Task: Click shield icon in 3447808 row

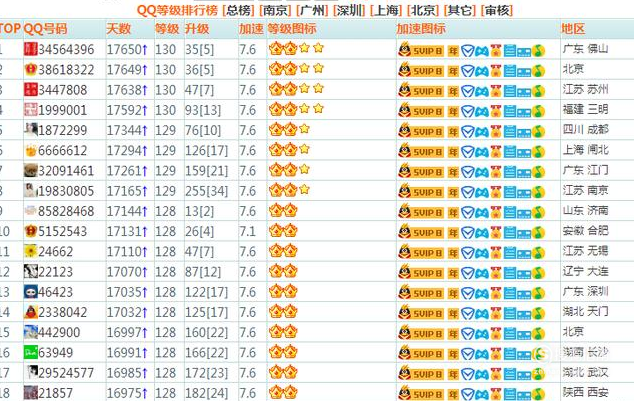Action: pyautogui.click(x=467, y=91)
